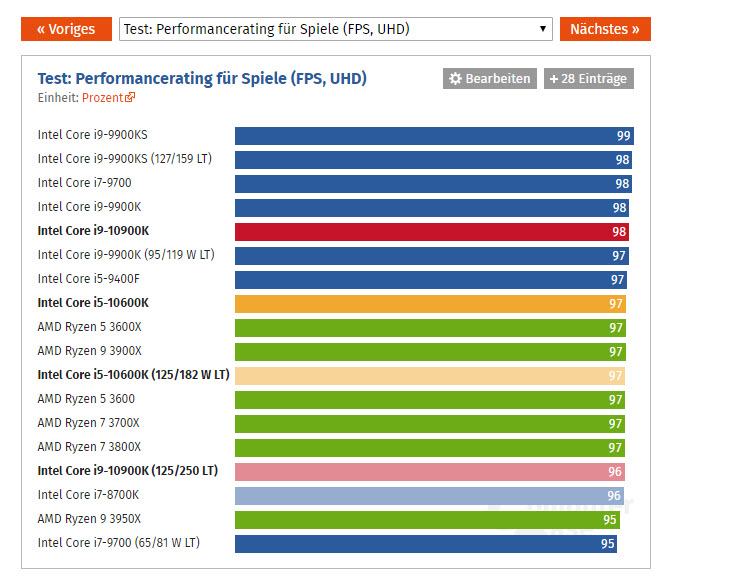Click the chart title Test: Performancerating für Spiele
This screenshot has width=753, height=578.
(x=202, y=78)
